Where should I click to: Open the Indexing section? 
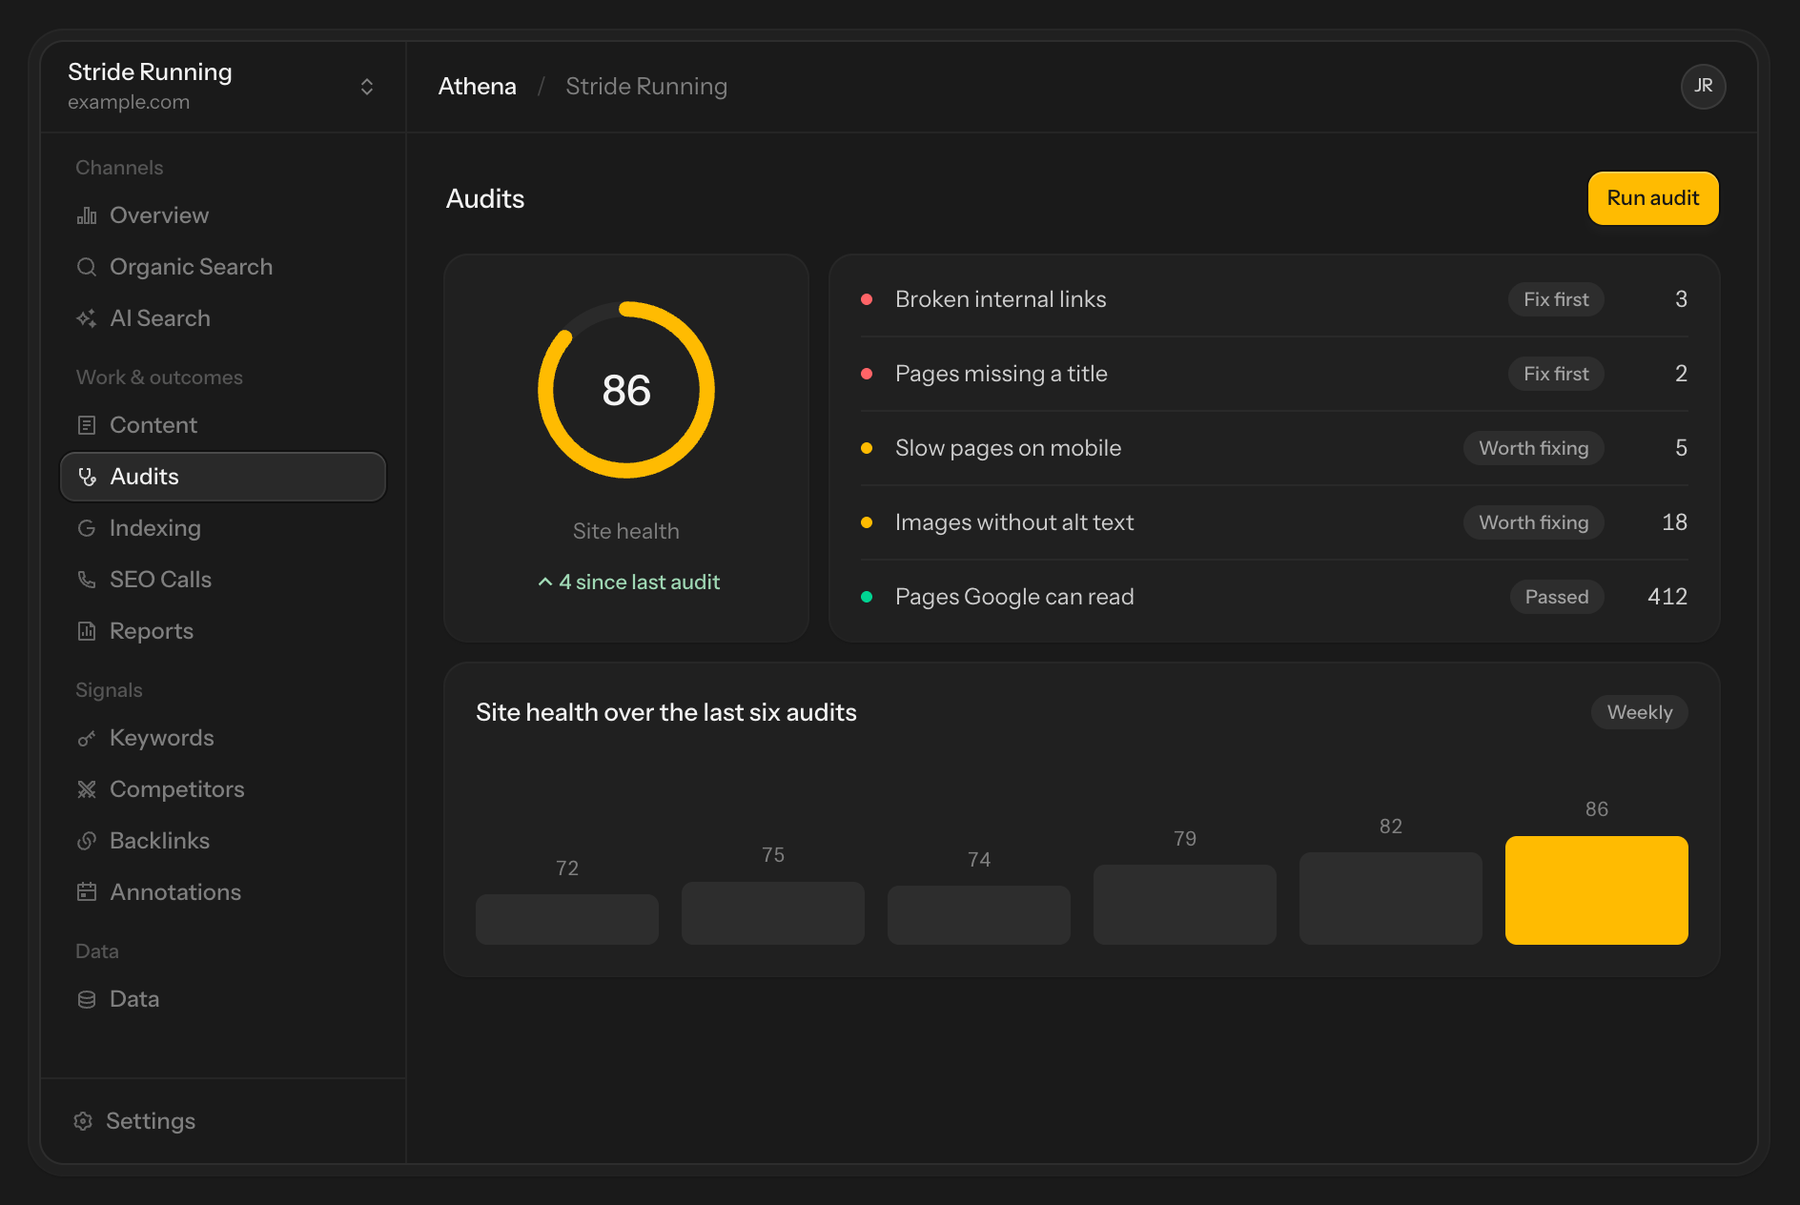tap(223, 528)
